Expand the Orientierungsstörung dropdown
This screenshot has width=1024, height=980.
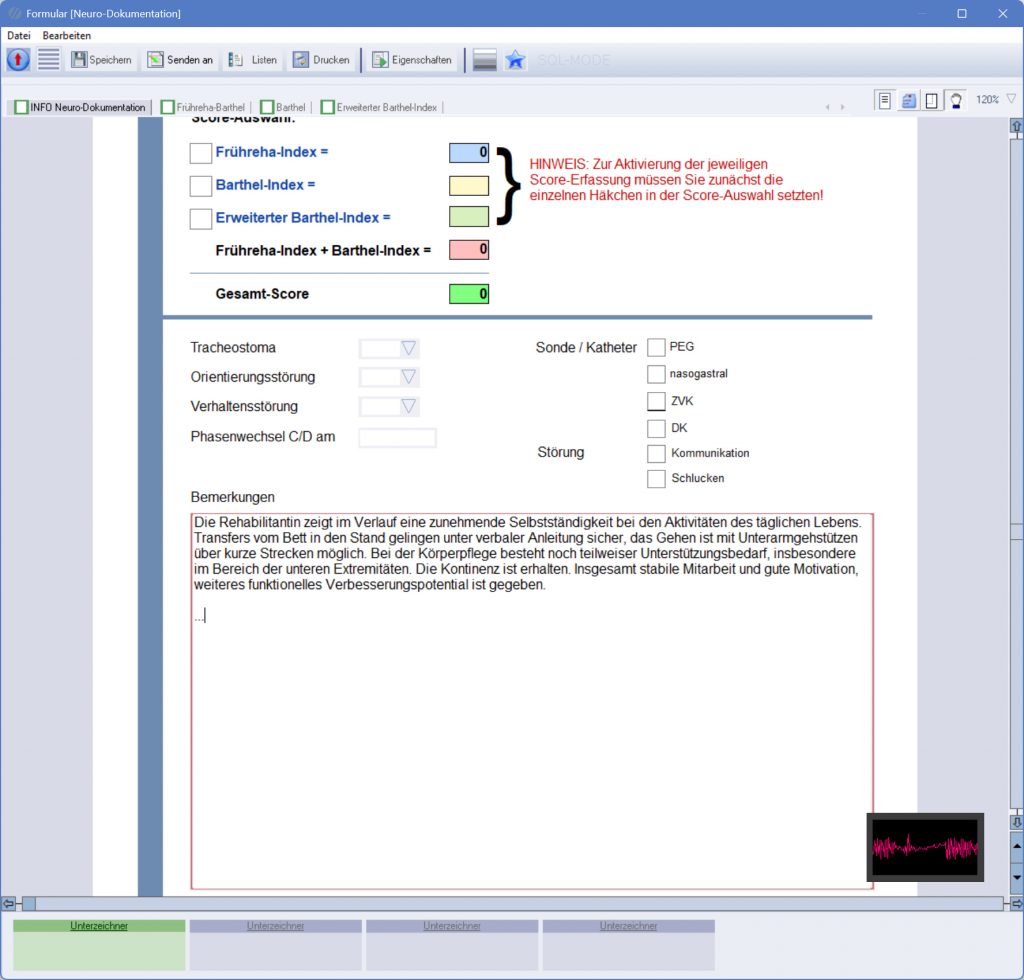tap(408, 377)
